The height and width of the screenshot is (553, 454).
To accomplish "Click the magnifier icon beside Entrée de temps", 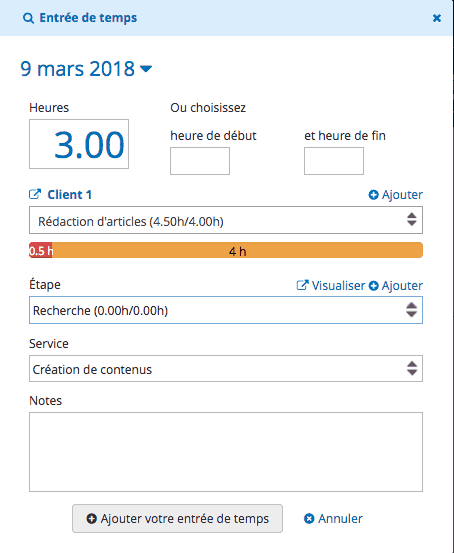I will point(28,18).
